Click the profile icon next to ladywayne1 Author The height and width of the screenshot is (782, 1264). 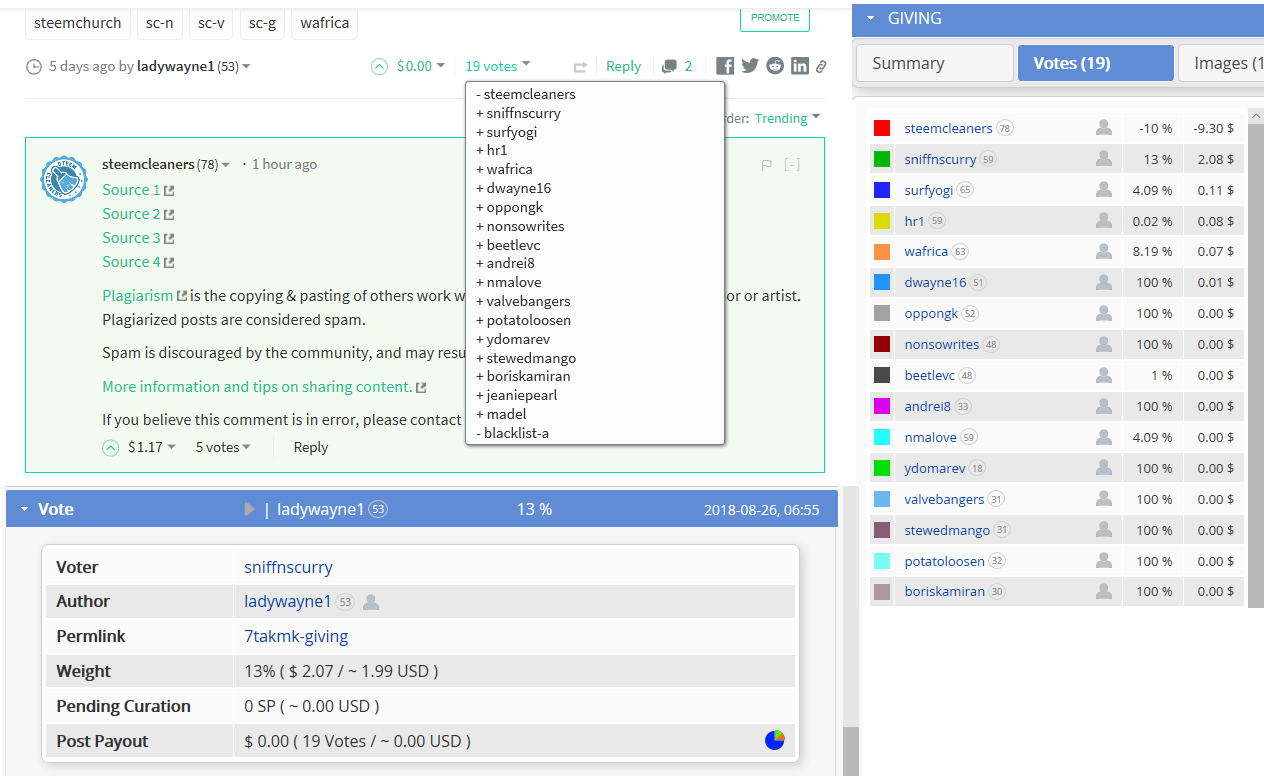click(x=371, y=602)
